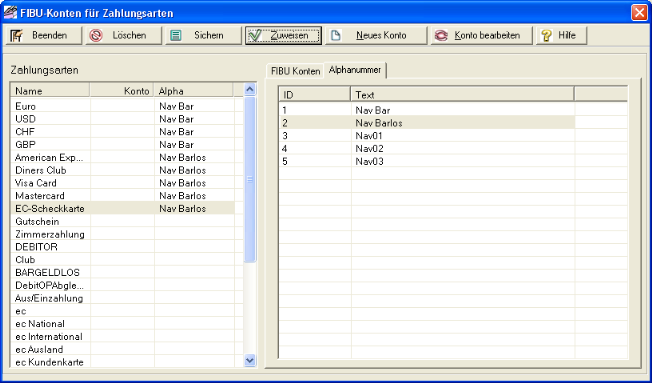Select the Alphanummer tab
The width and height of the screenshot is (652, 383).
pyautogui.click(x=355, y=70)
